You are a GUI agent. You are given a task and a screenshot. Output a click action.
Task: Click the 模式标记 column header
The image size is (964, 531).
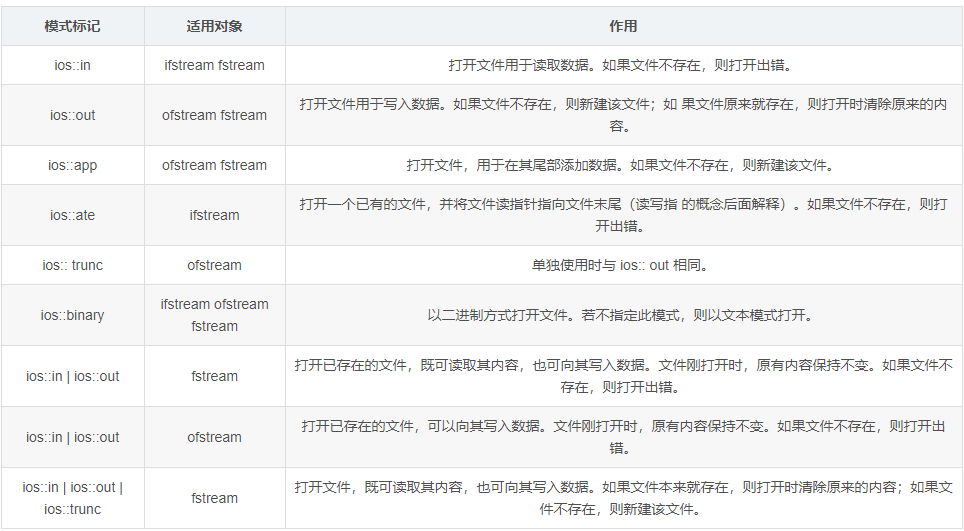(73, 26)
